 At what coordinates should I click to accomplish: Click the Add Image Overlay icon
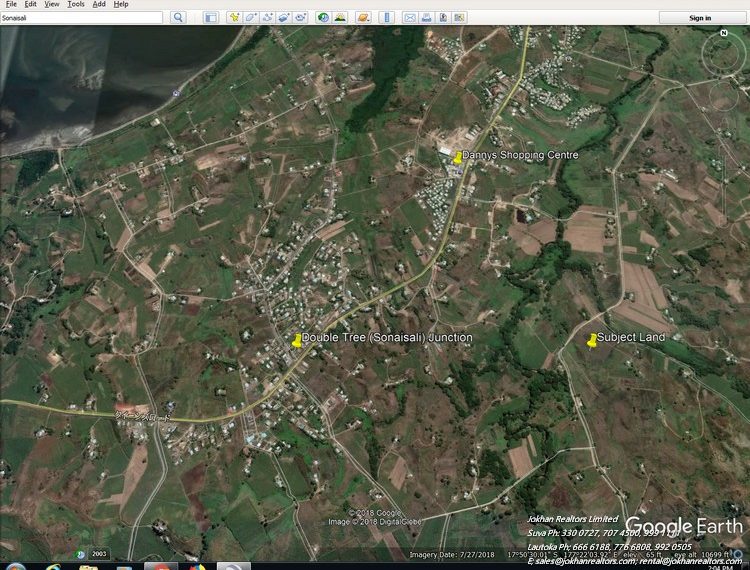point(284,18)
